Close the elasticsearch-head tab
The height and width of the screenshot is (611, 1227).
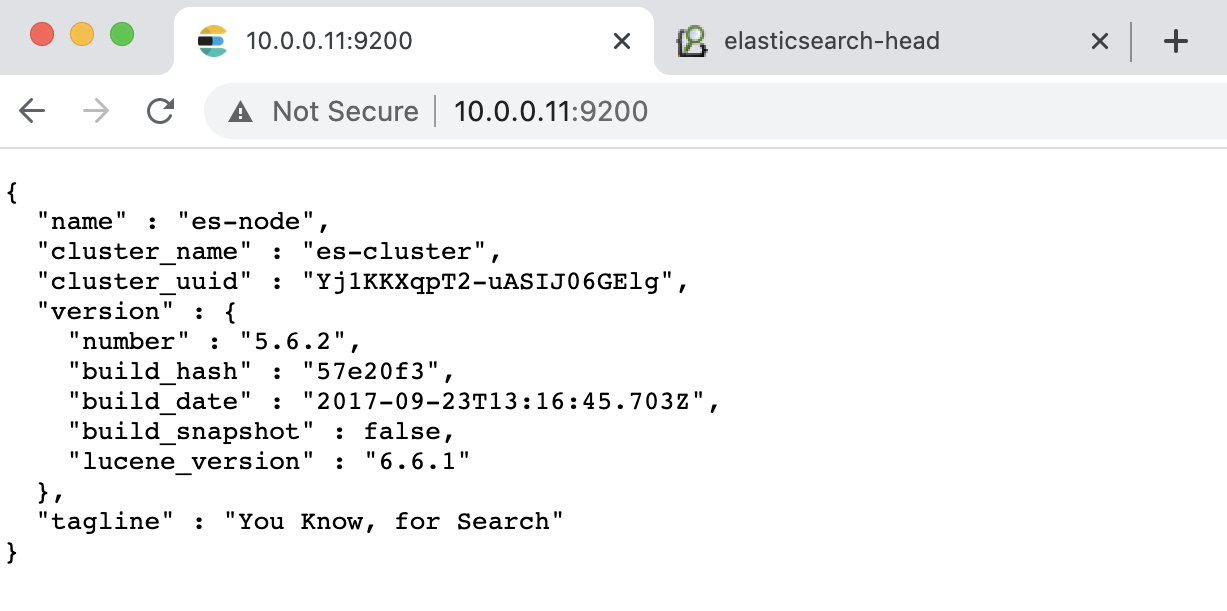click(1099, 41)
